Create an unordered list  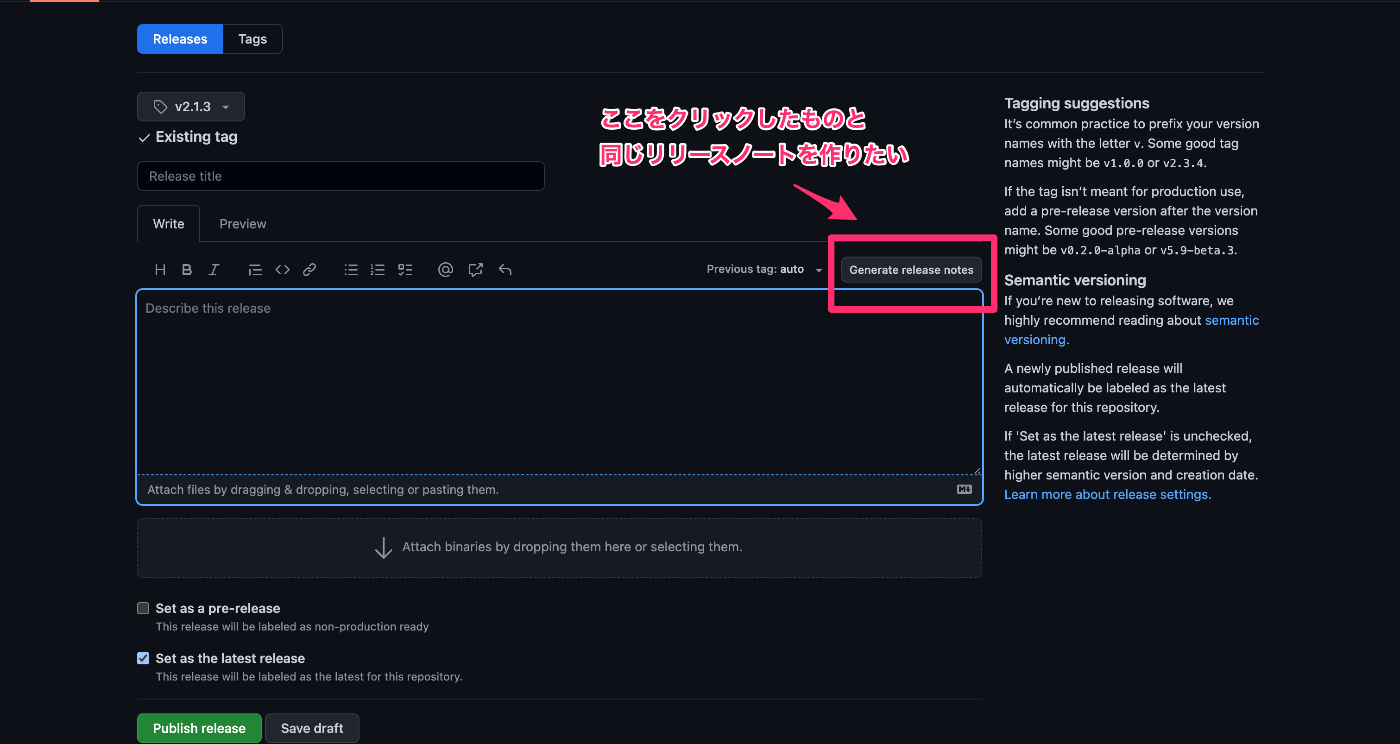coord(351,269)
